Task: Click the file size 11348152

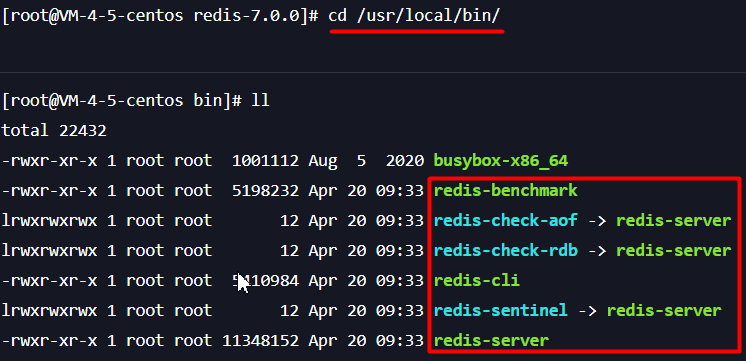Action: (x=261, y=341)
